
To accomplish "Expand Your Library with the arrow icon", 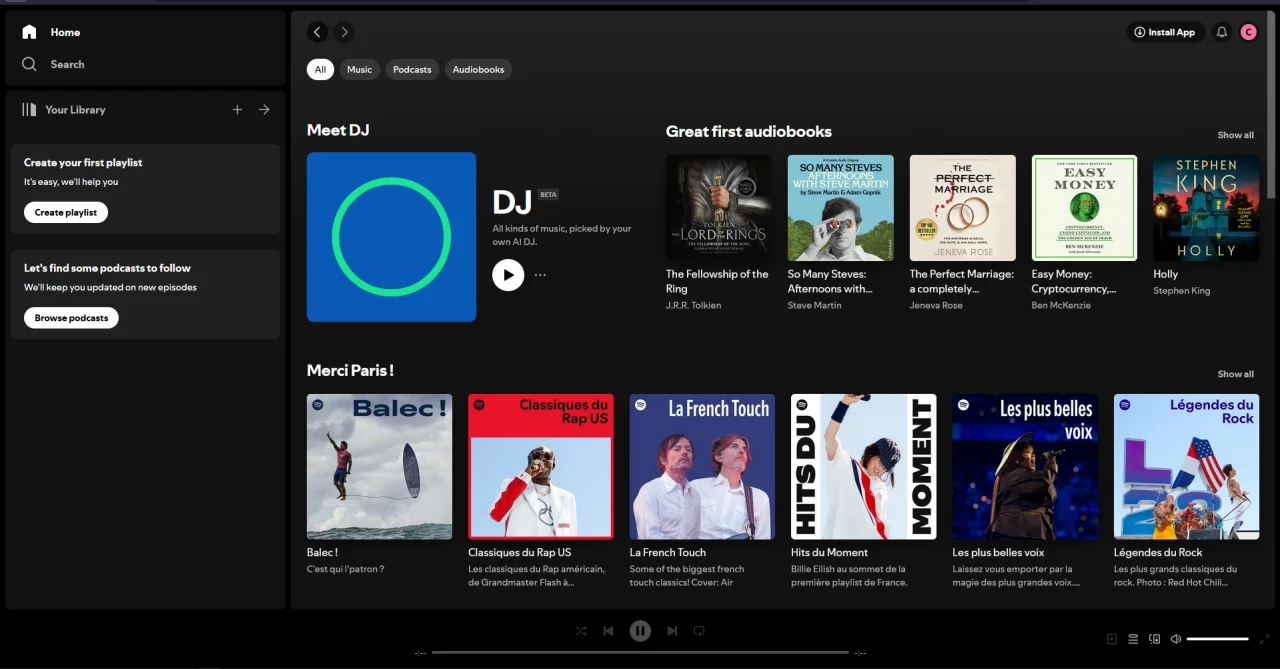I will (264, 110).
